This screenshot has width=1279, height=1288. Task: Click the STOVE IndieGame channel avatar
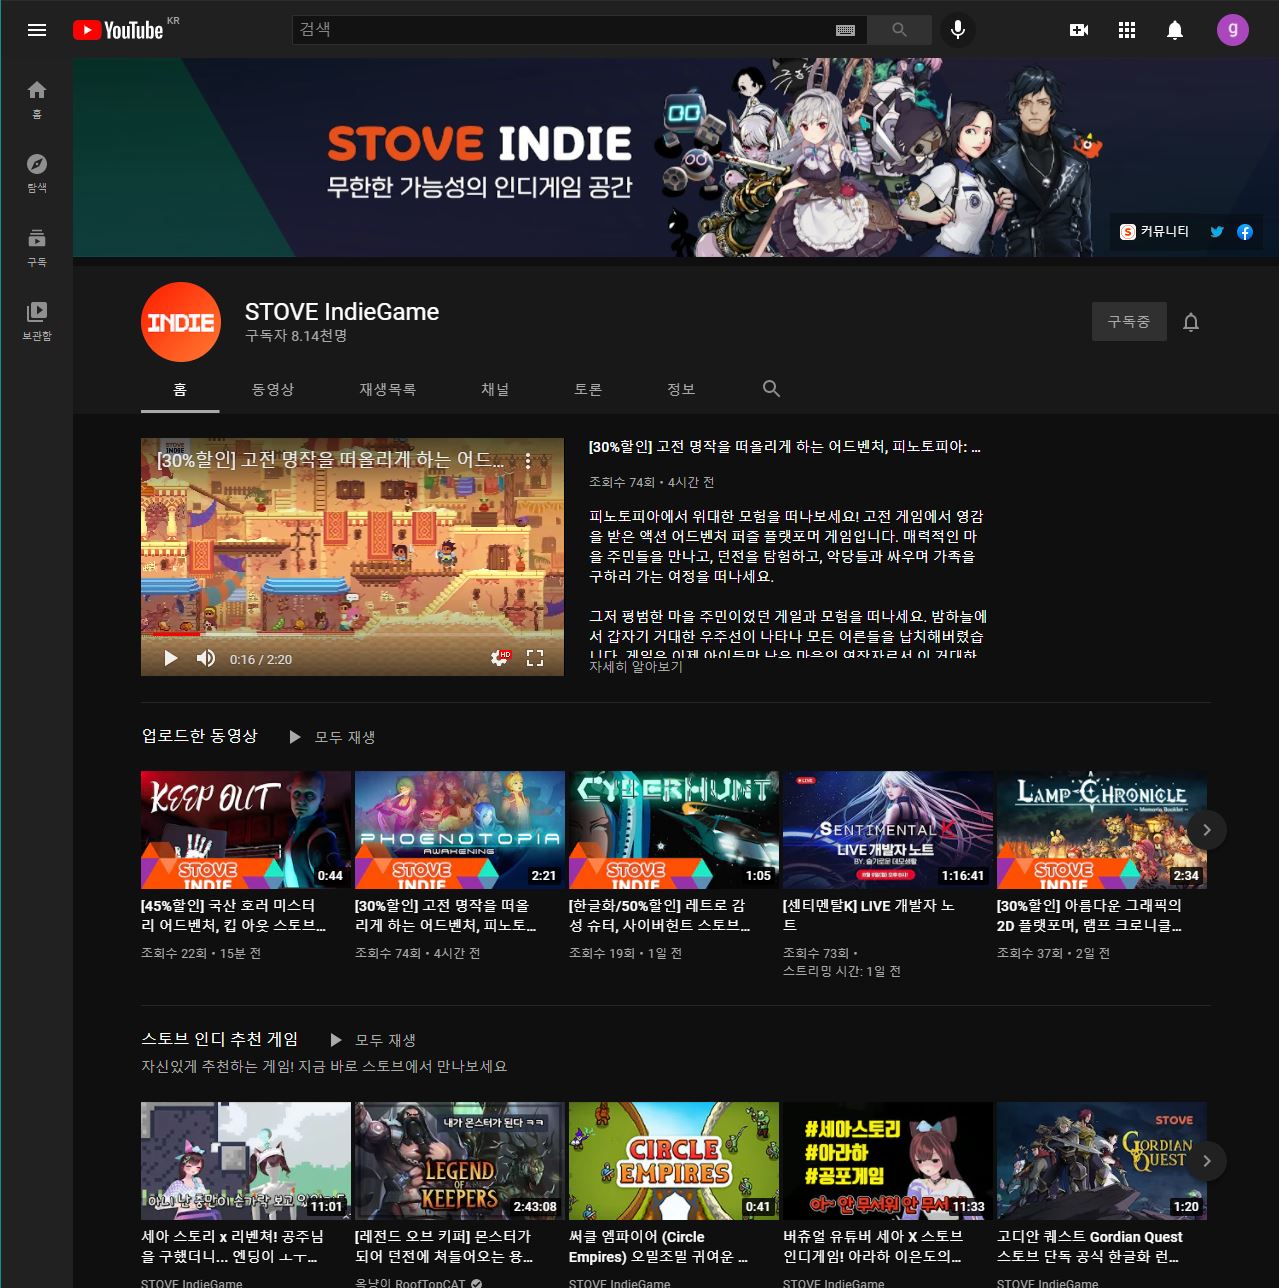(181, 322)
